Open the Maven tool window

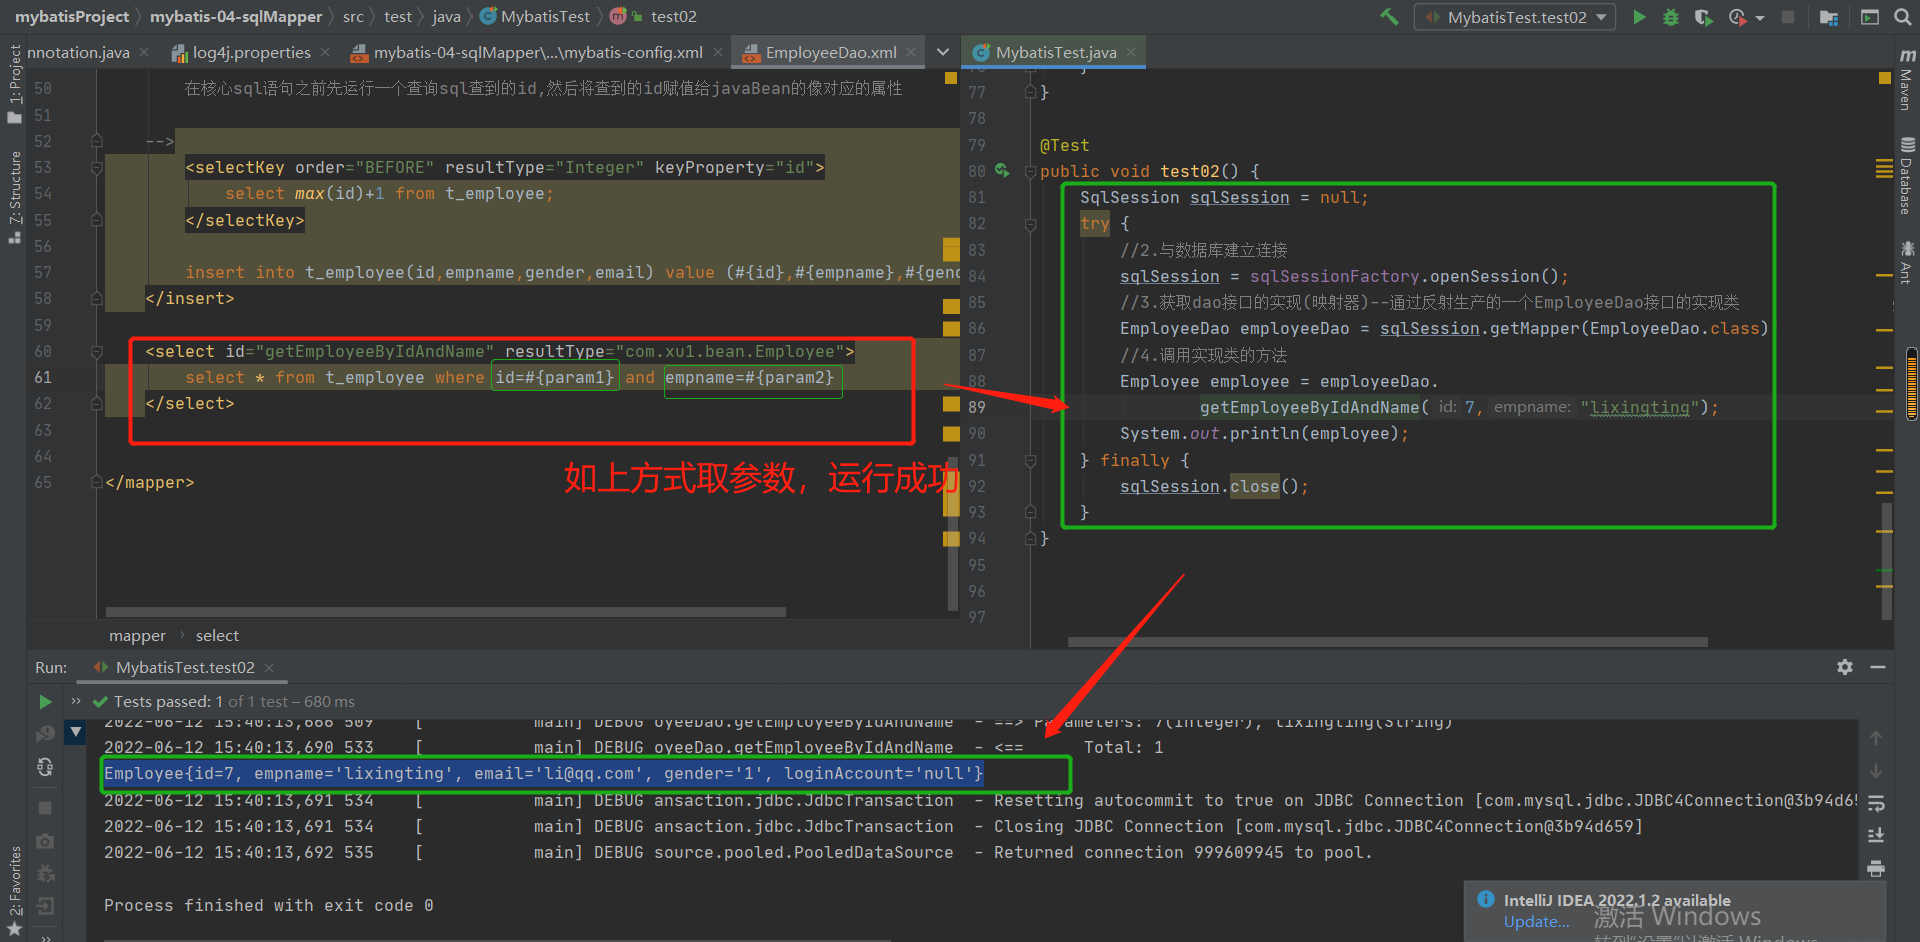click(1907, 80)
